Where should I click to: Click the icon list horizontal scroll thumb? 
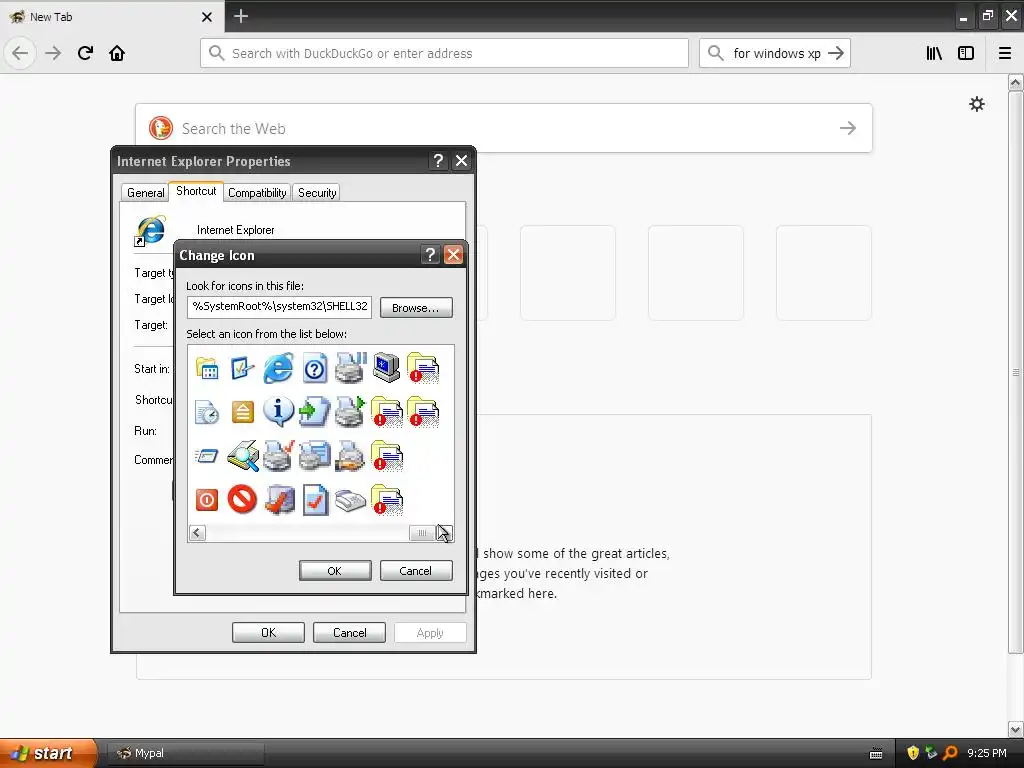(x=423, y=533)
